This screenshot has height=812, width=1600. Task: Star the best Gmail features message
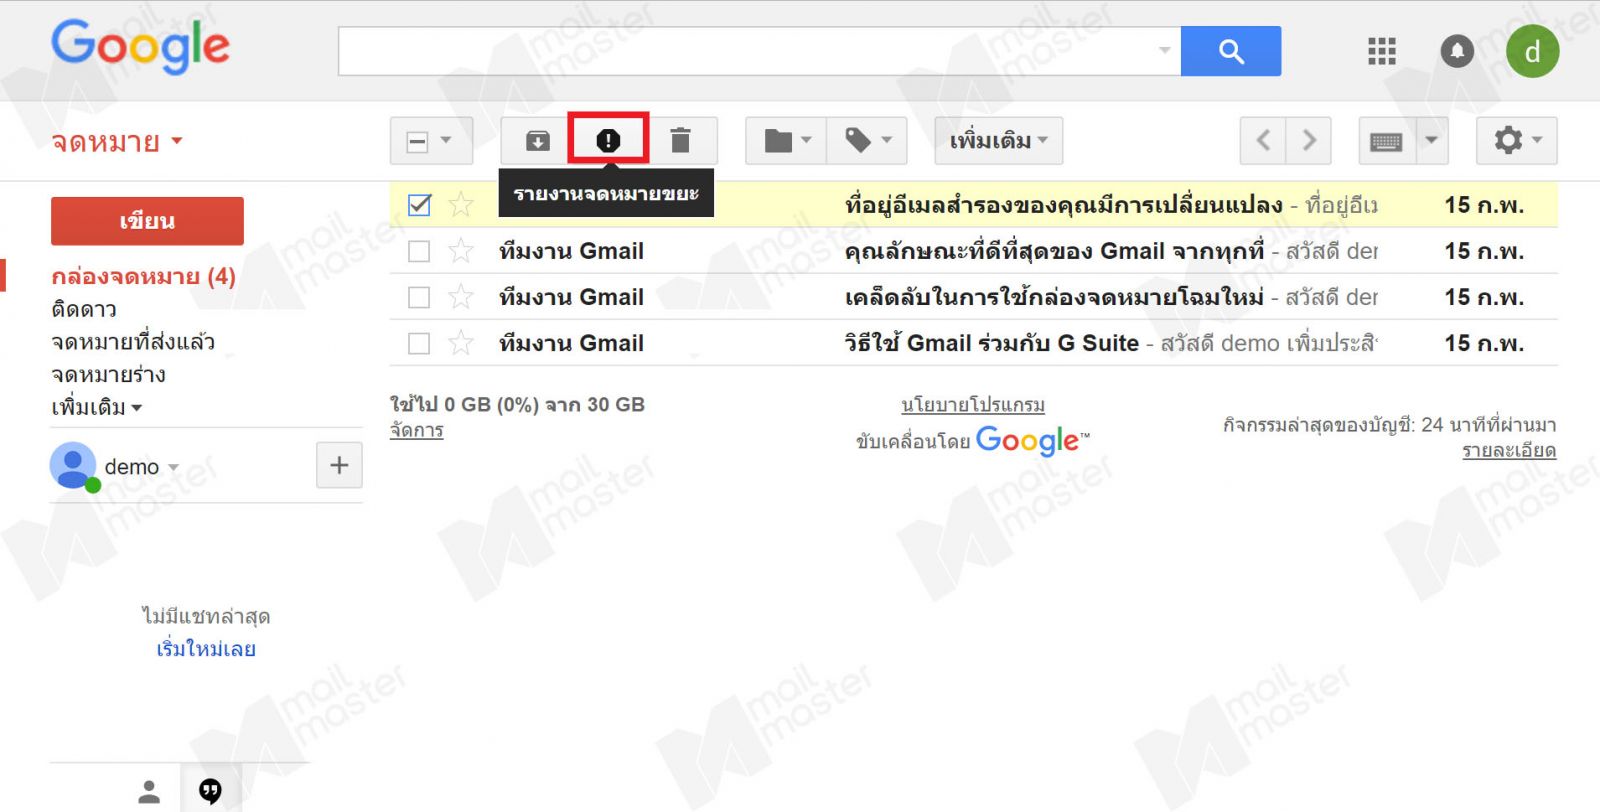click(x=461, y=251)
